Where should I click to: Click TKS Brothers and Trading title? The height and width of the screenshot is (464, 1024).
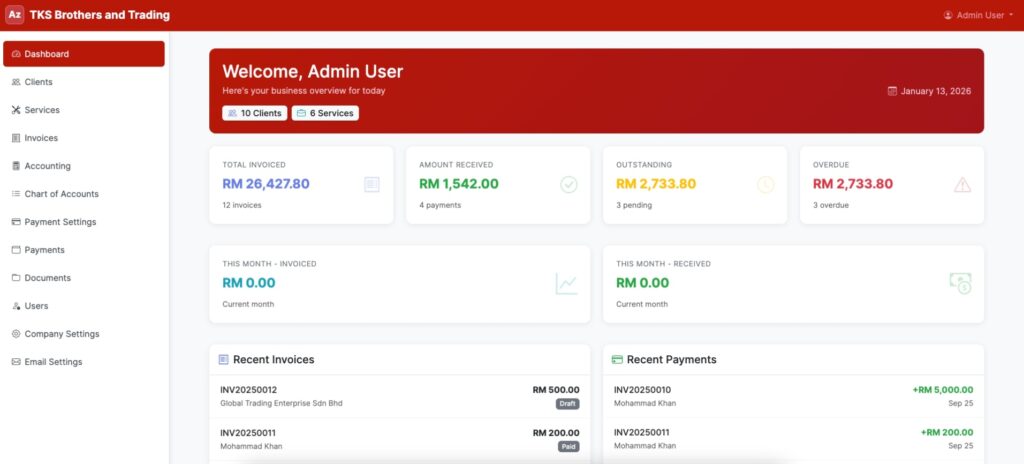(x=99, y=15)
